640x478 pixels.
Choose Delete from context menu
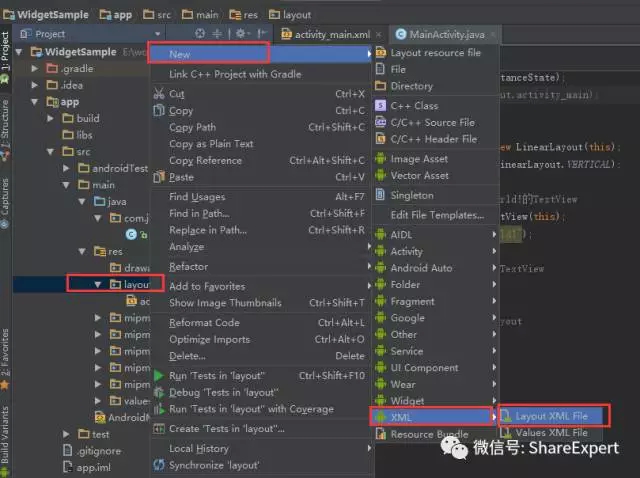point(261,356)
